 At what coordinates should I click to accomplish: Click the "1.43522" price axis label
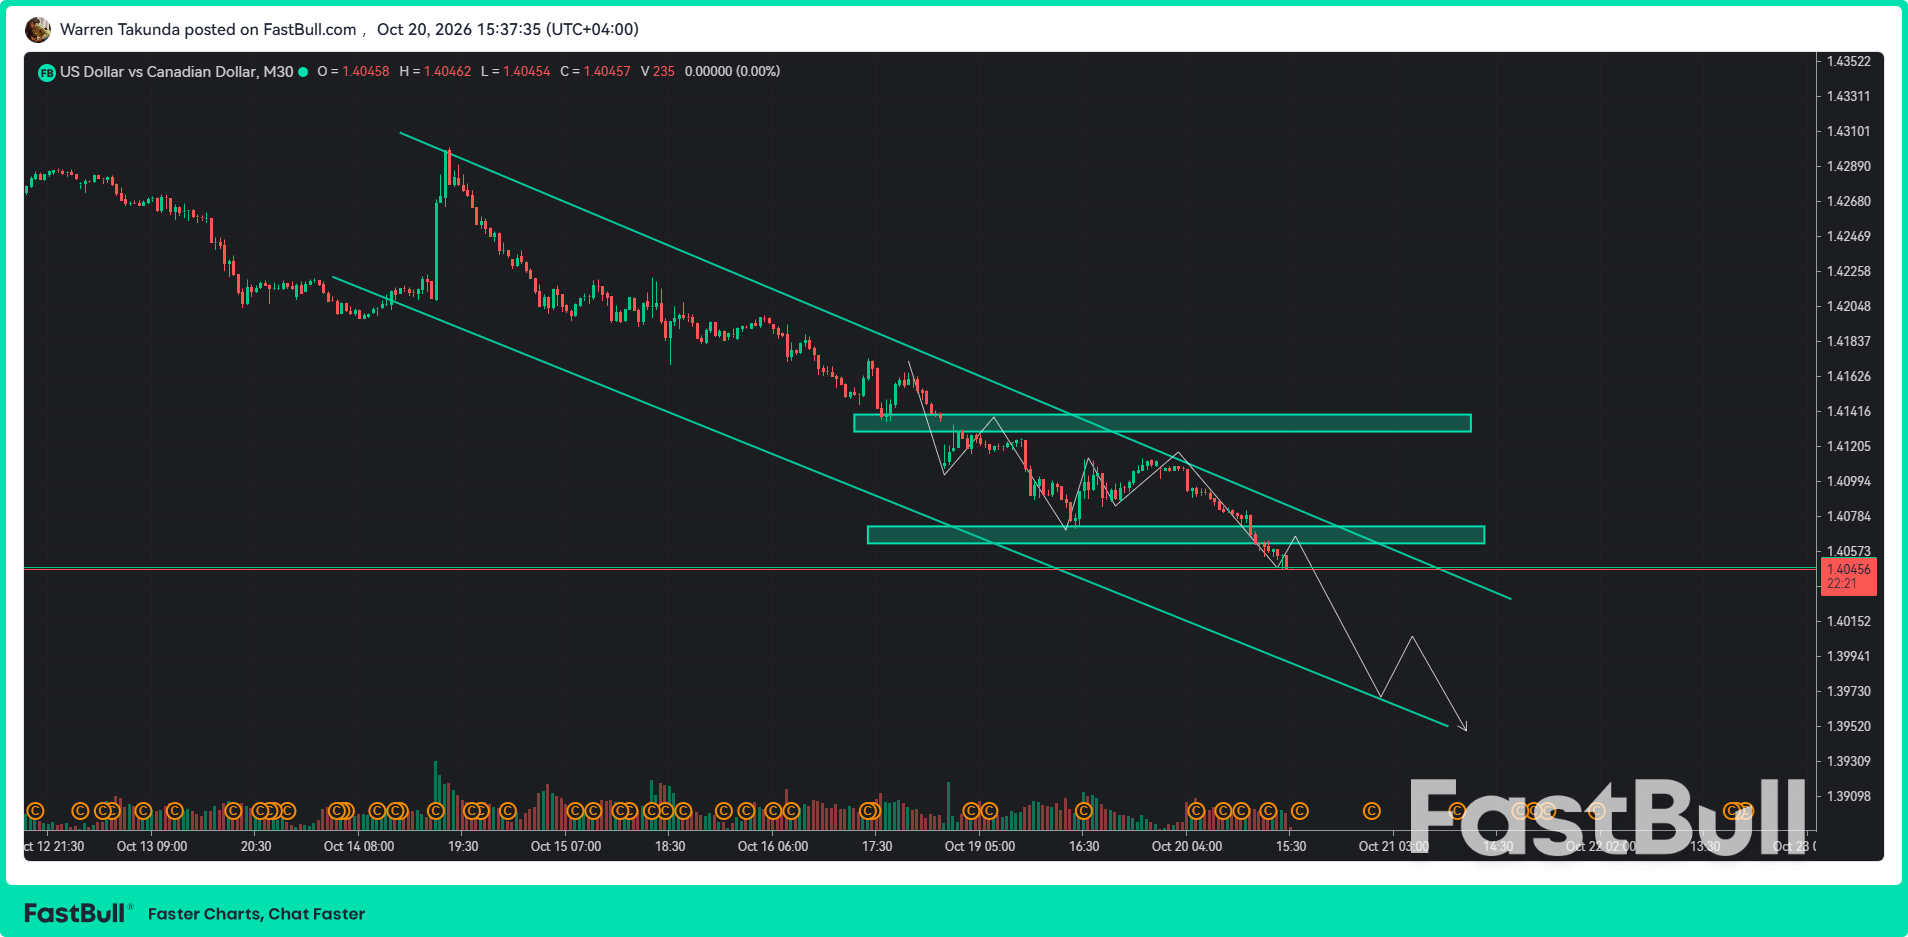[x=1848, y=62]
